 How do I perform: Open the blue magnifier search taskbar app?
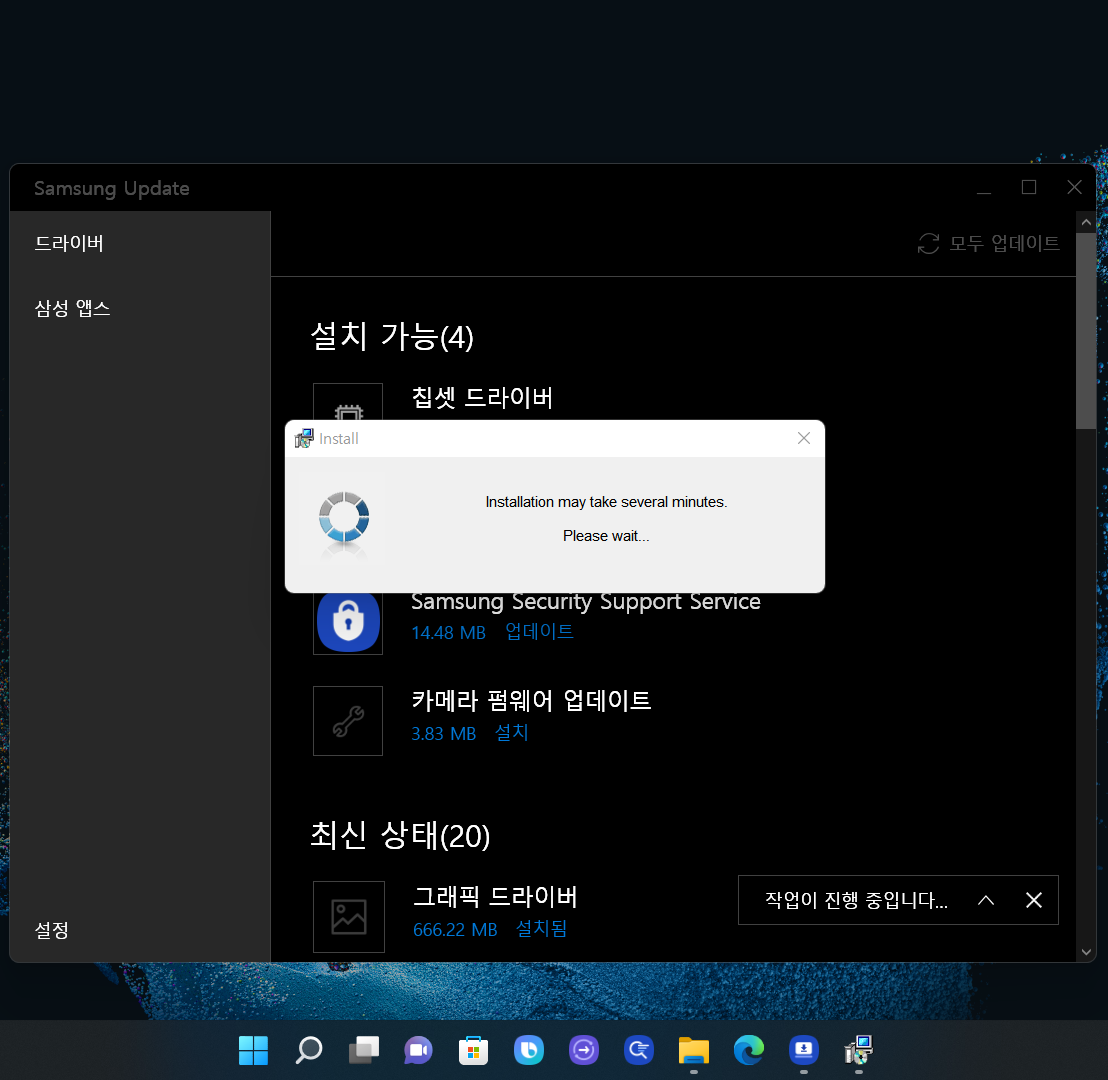pos(639,1050)
